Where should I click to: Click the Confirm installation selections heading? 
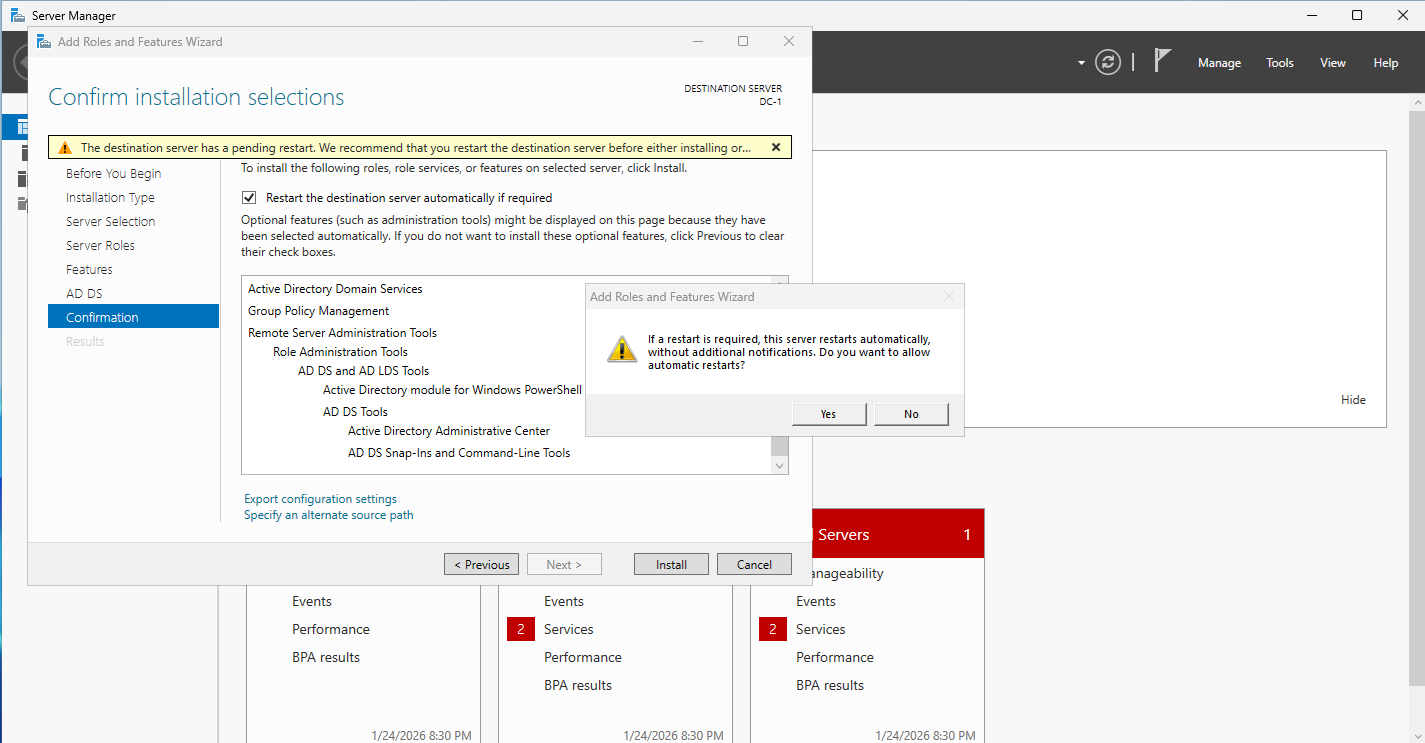tap(196, 97)
